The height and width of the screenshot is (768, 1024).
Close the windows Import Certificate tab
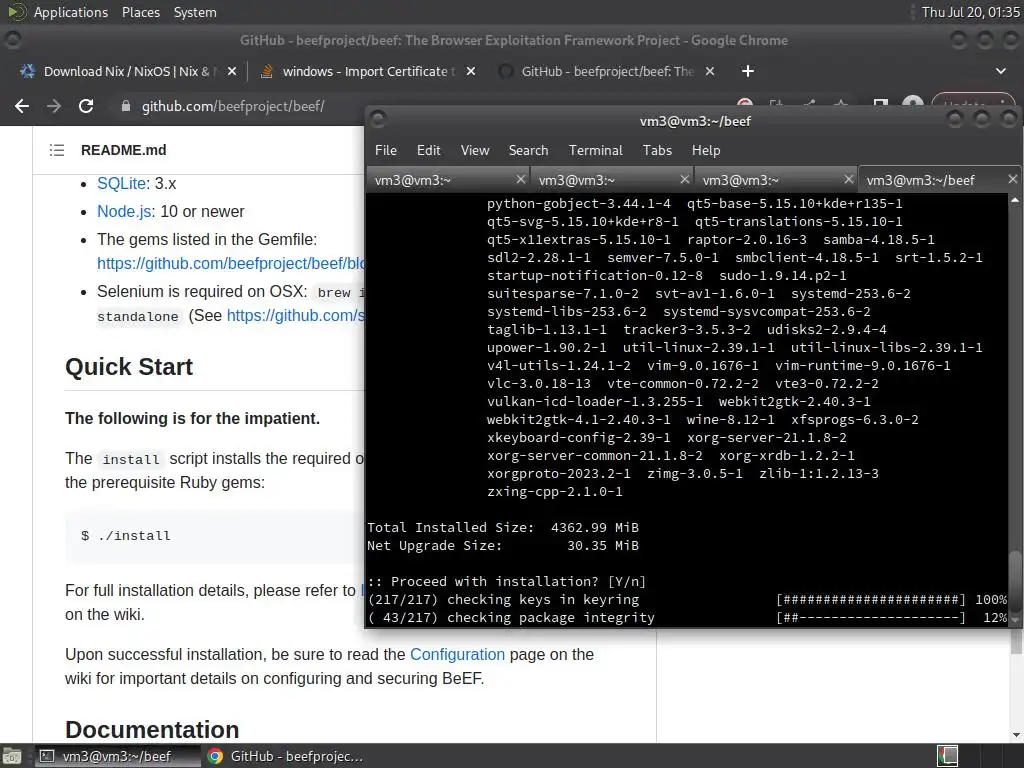click(471, 71)
